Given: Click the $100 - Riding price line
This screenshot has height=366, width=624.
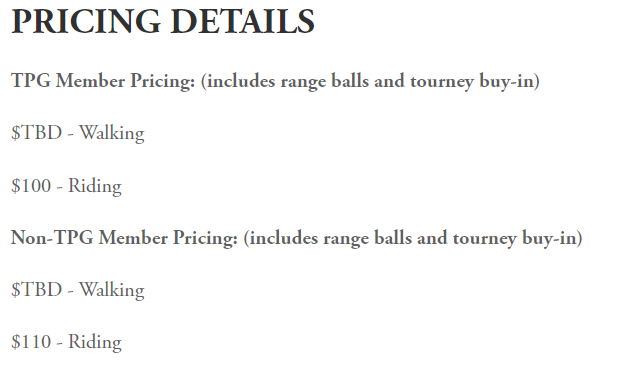Looking at the screenshot, I should tap(66, 186).
